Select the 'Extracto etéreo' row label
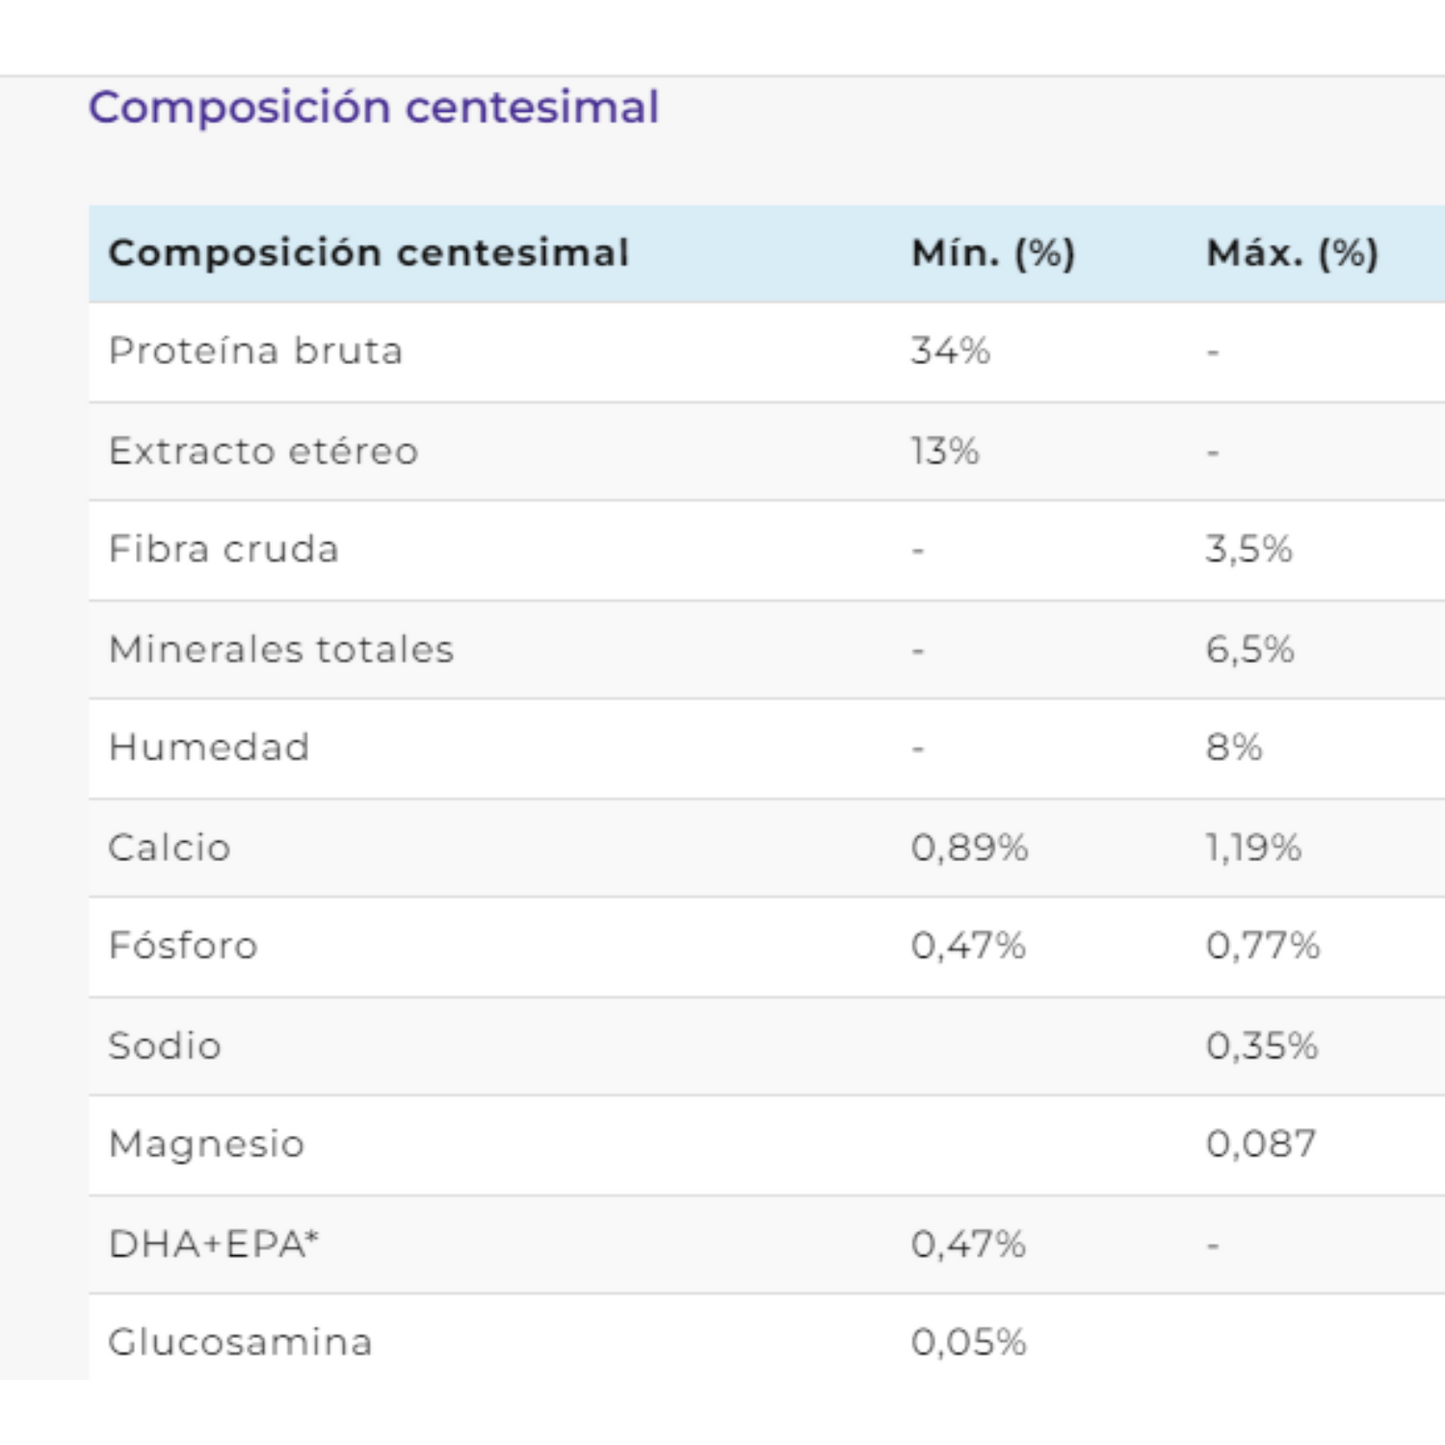This screenshot has width=1445, height=1445. click(263, 451)
